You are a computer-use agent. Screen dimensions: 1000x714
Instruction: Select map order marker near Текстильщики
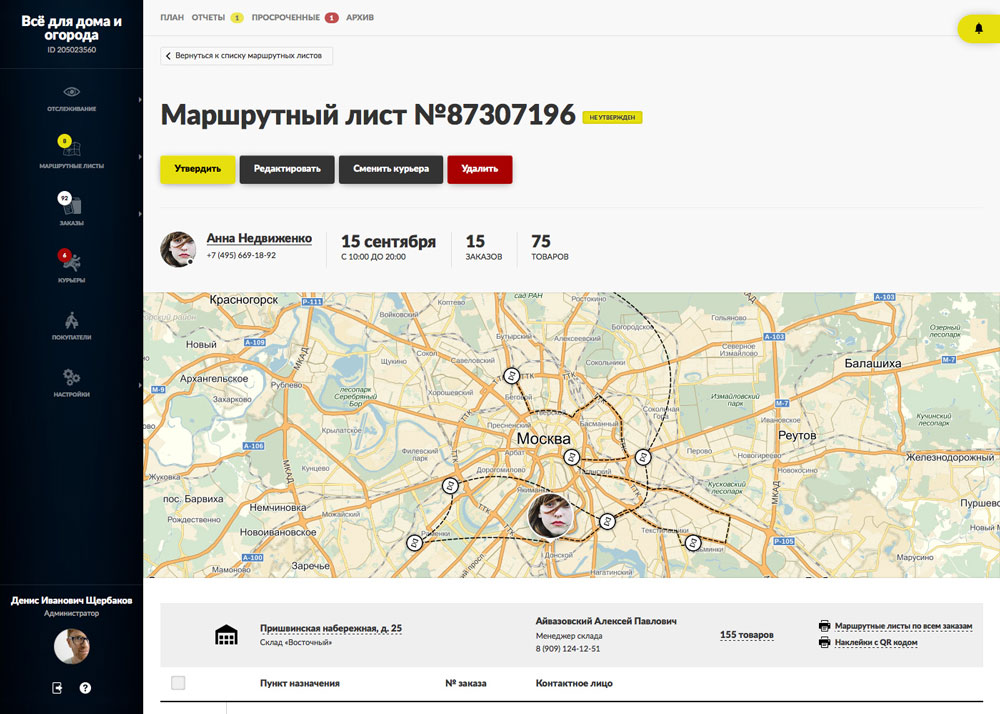coord(693,543)
